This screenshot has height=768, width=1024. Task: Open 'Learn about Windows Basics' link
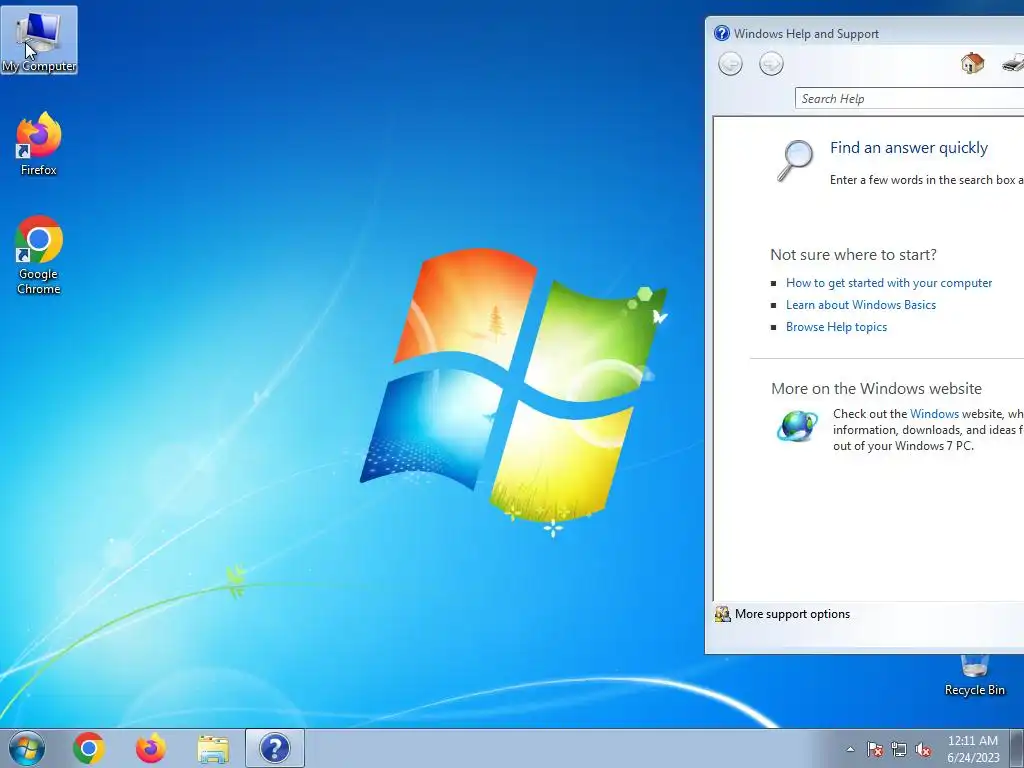click(861, 305)
